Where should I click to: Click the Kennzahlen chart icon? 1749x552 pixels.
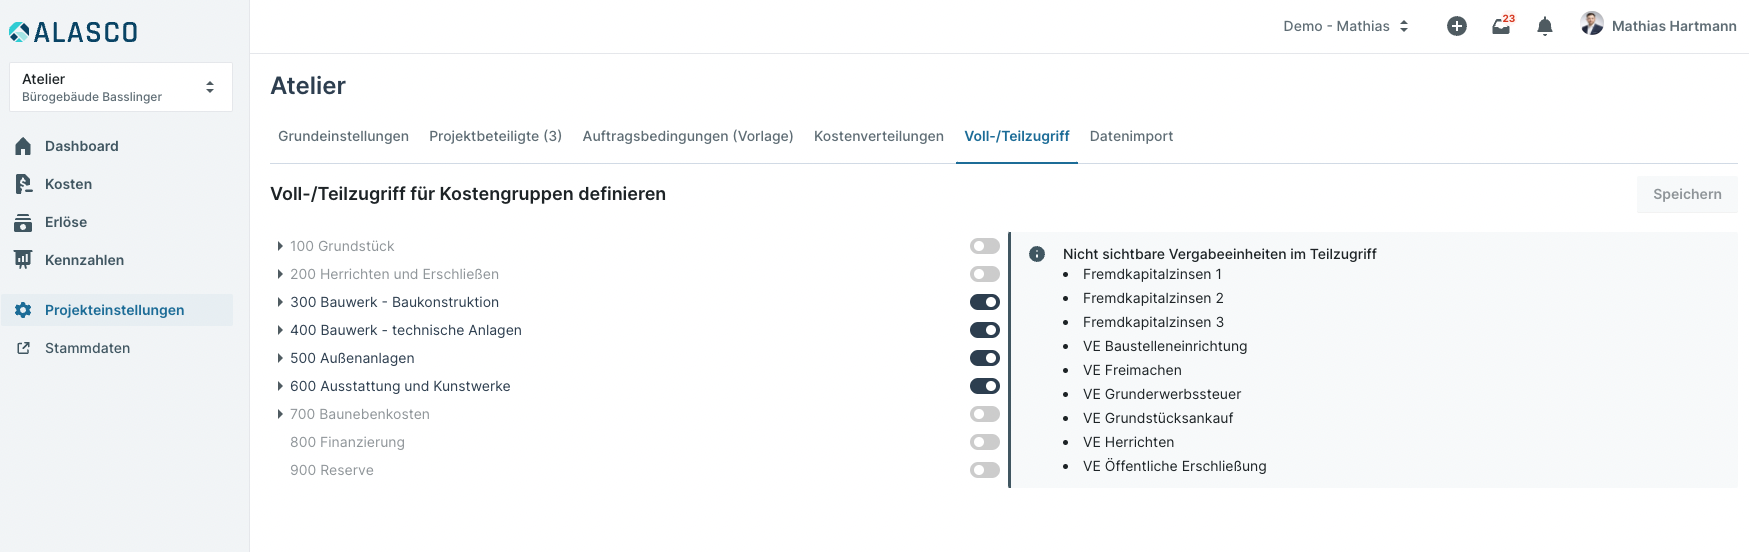click(x=23, y=260)
